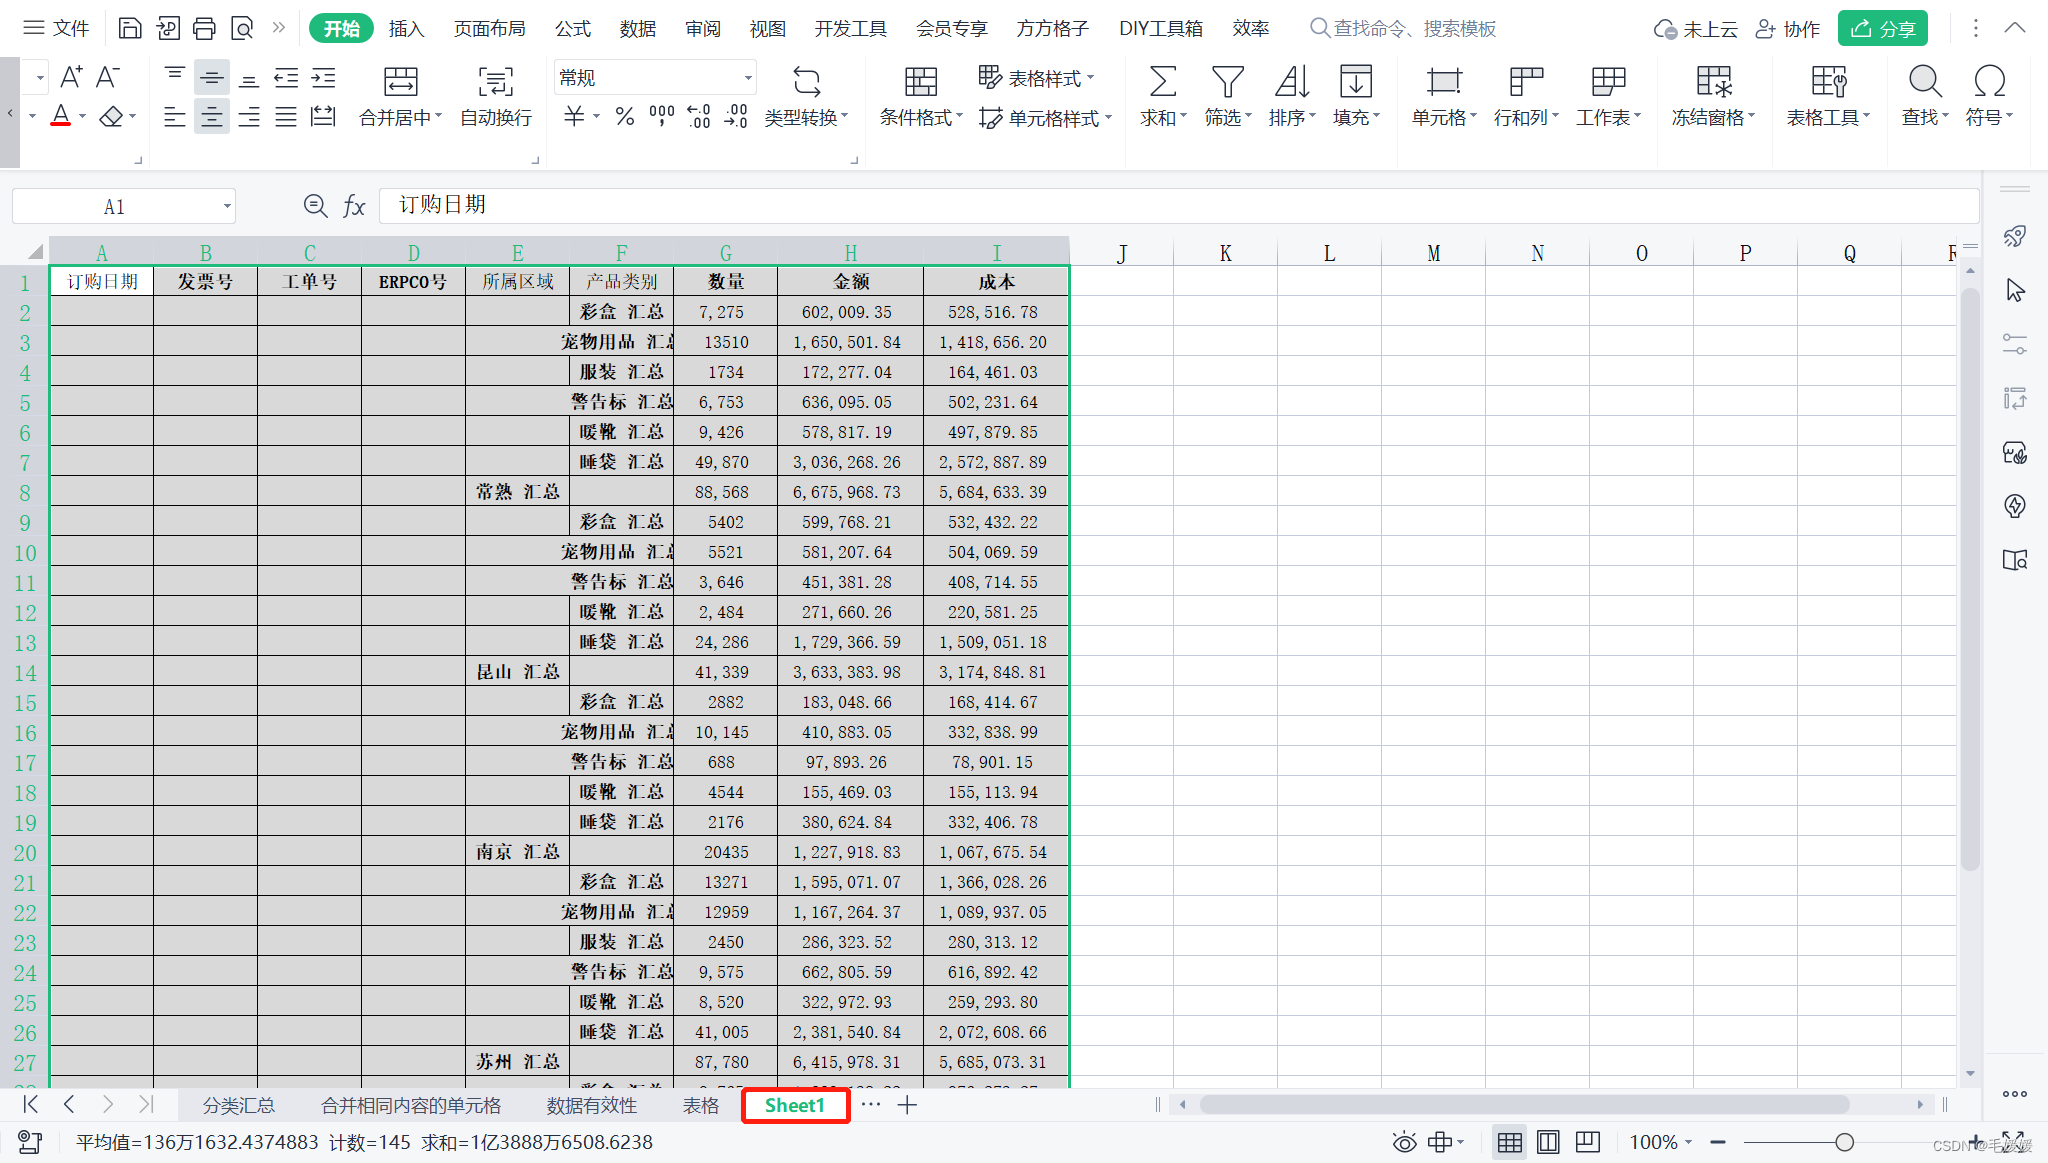This screenshot has width=2048, height=1163.
Task: Click the Type Conversion (类型转换) icon
Action: pyautogui.click(x=806, y=82)
